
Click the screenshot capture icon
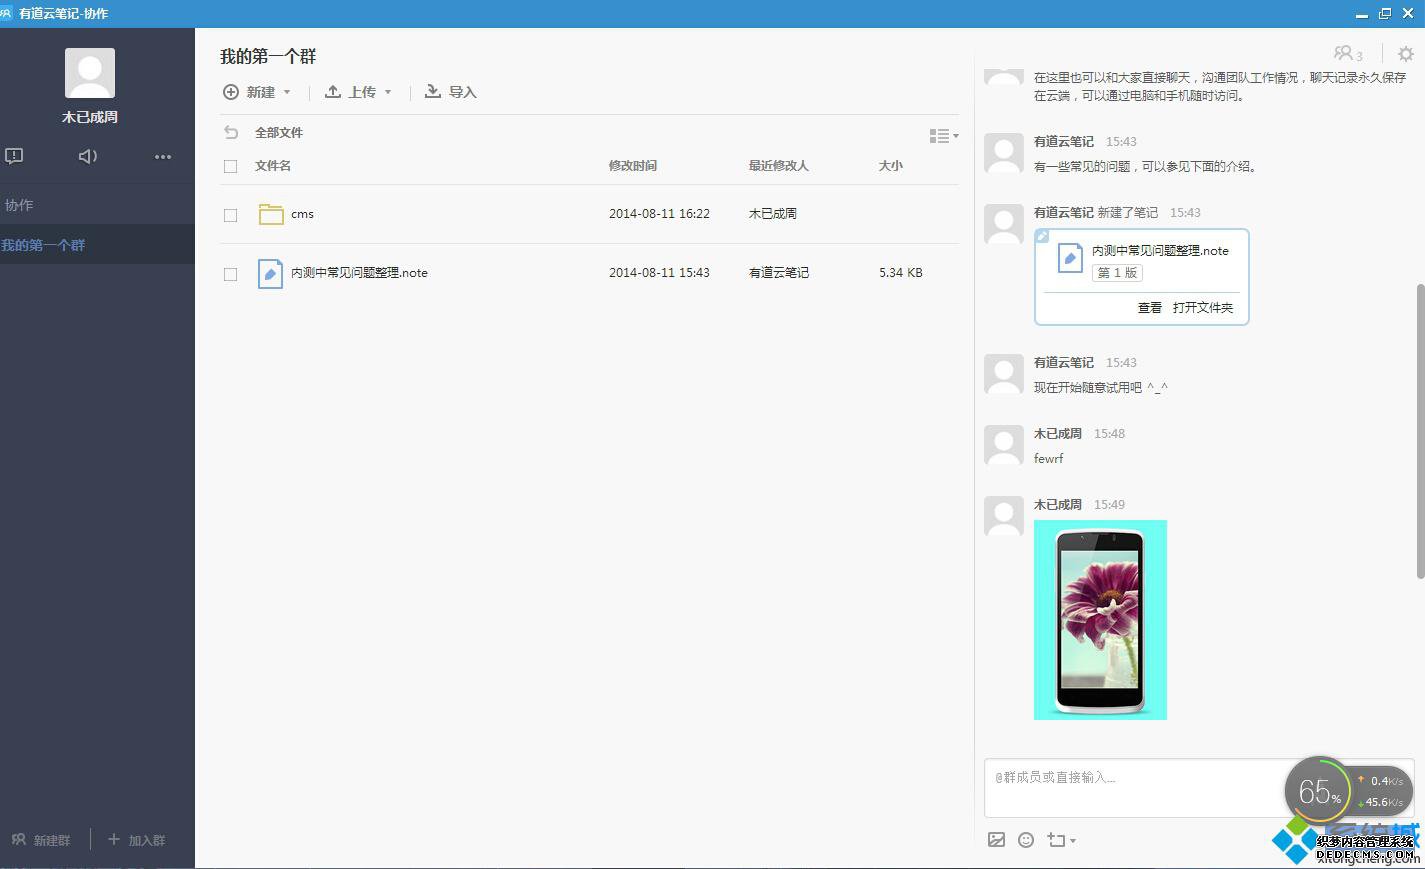click(1056, 840)
